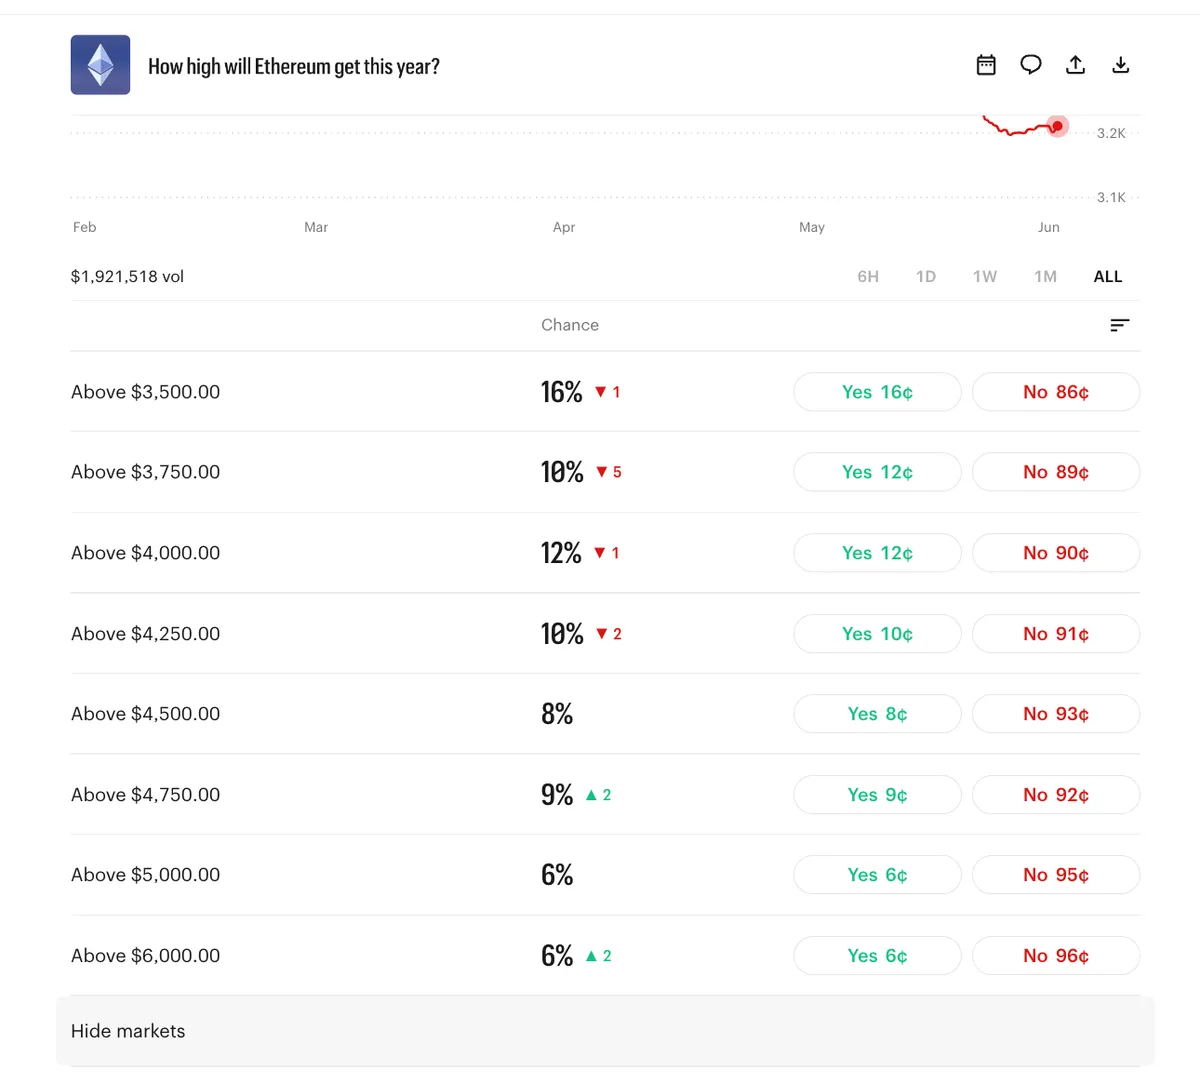The image size is (1200, 1087).
Task: Click the share upload icon
Action: [1076, 65]
